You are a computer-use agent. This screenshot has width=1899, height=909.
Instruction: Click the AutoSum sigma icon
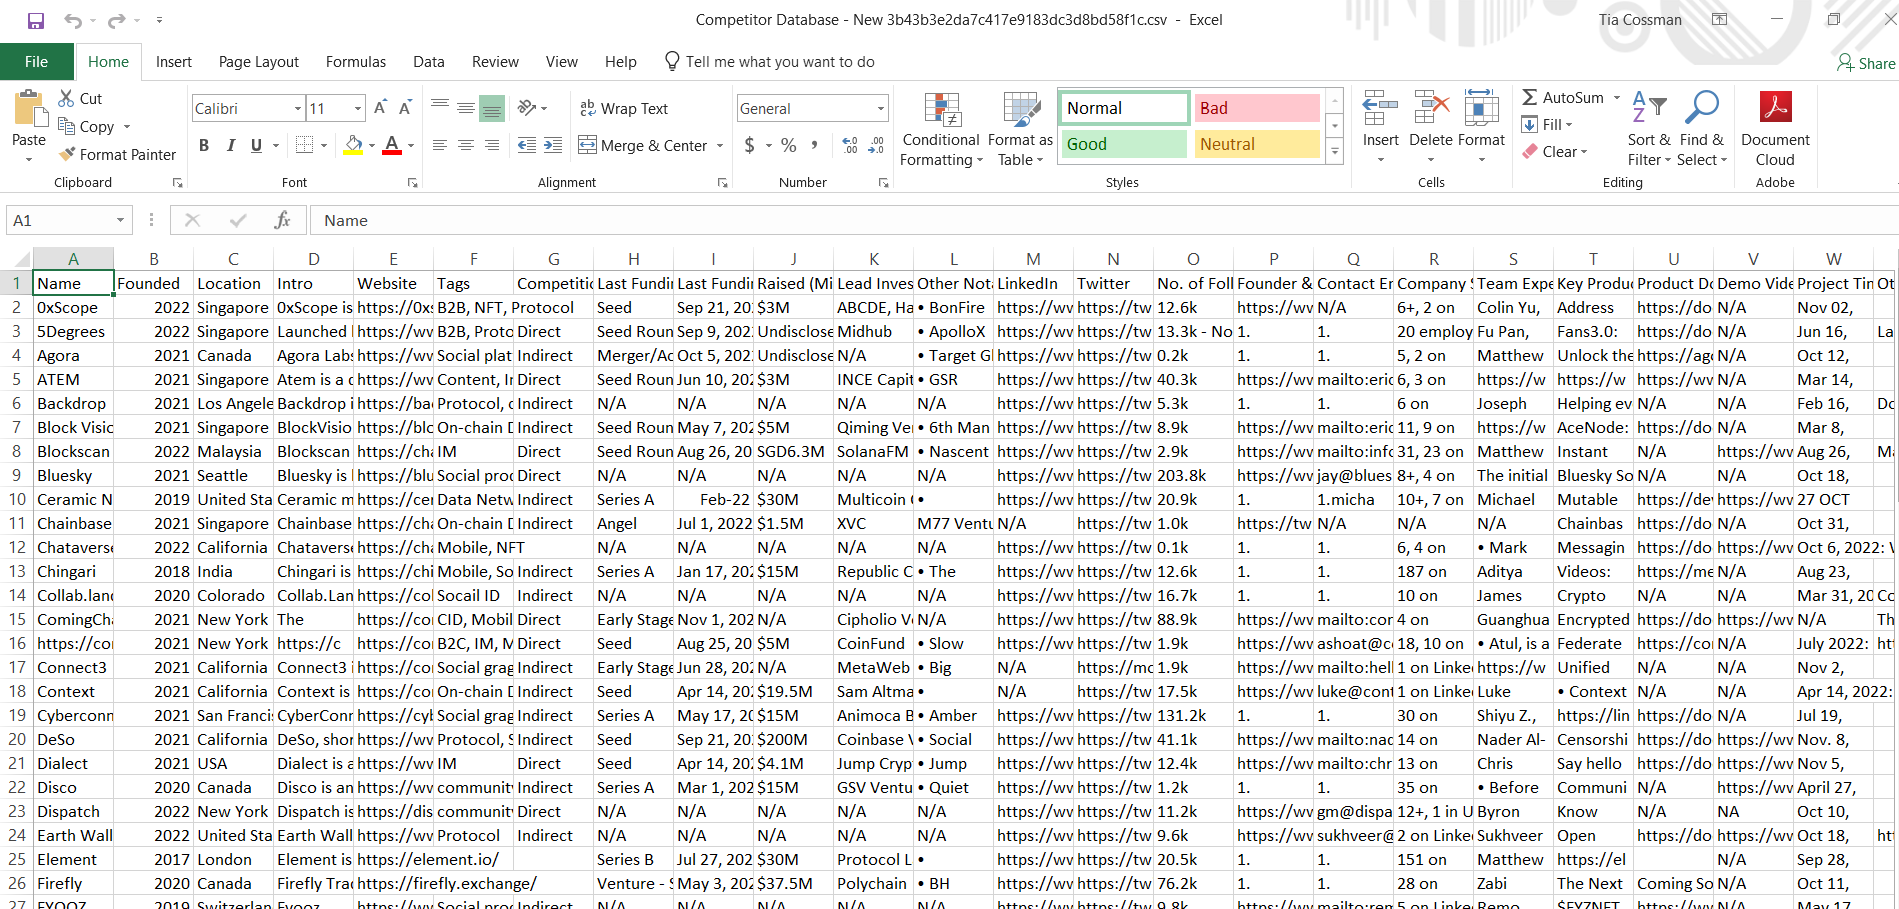click(x=1530, y=97)
